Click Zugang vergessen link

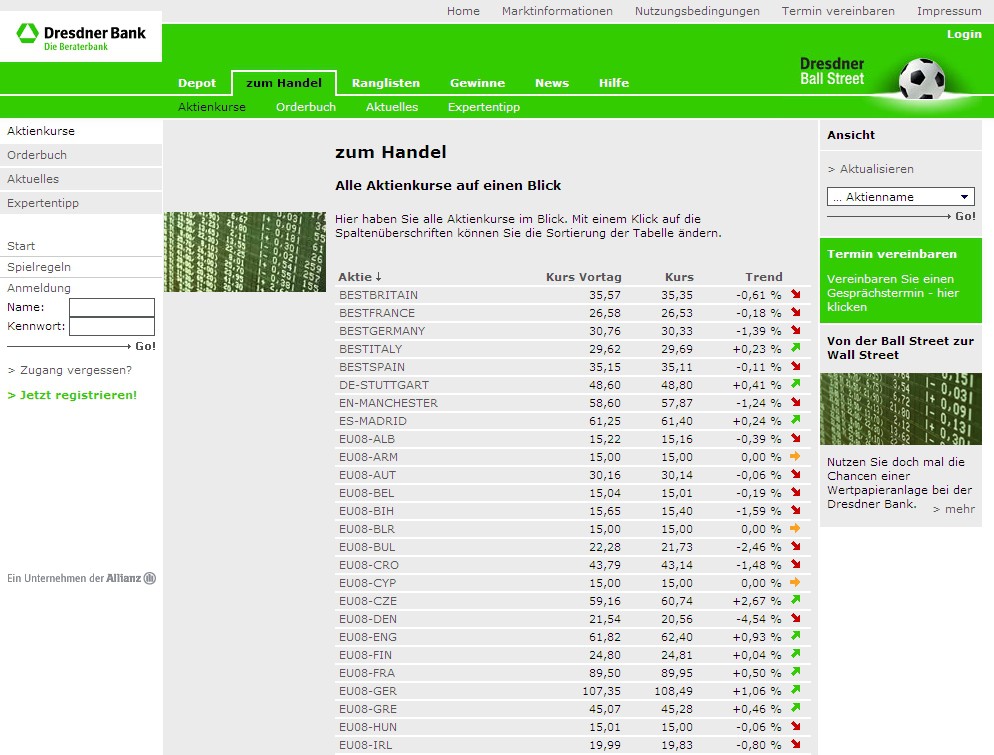(70, 370)
